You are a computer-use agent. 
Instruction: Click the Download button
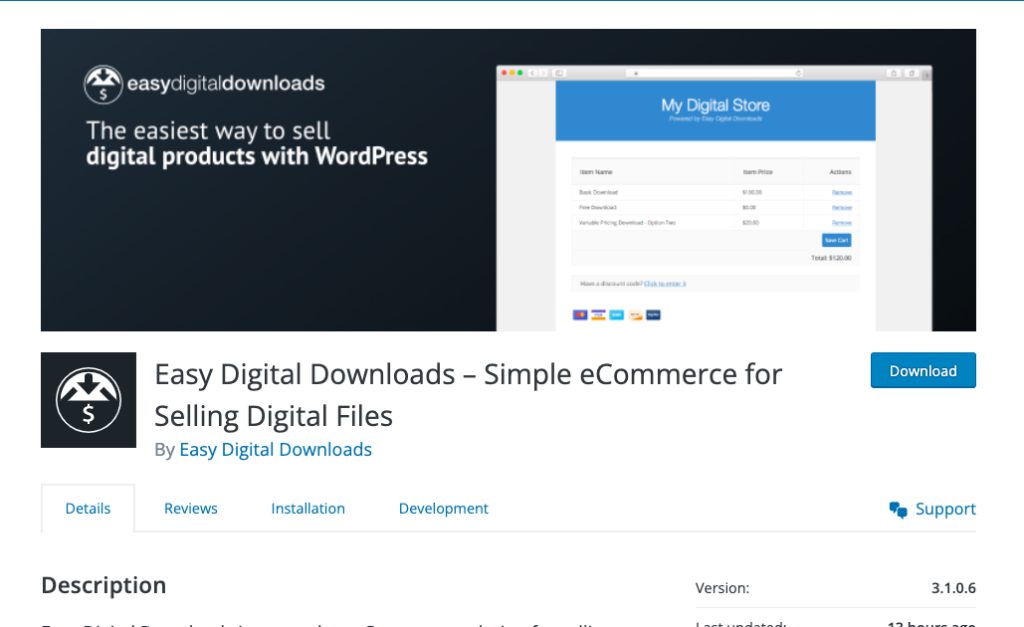click(923, 370)
